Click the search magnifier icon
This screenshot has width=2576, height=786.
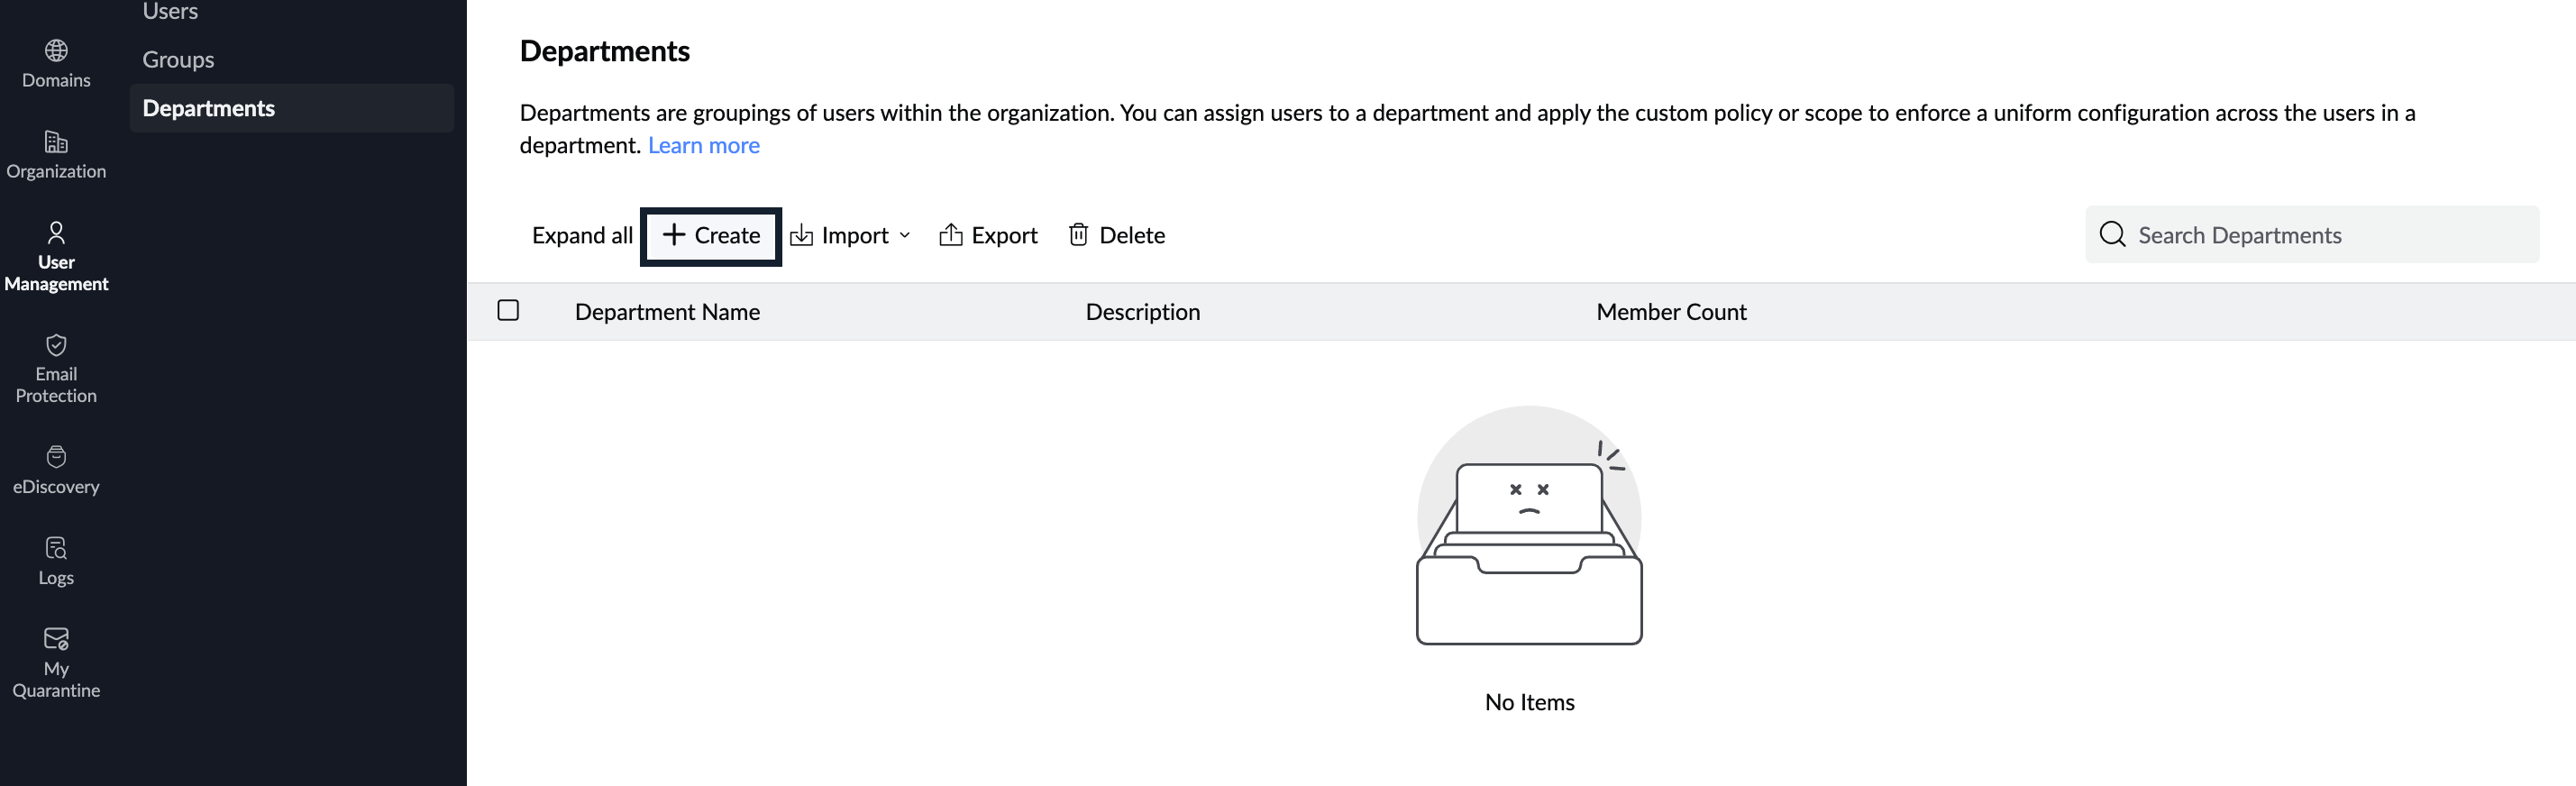point(2112,235)
